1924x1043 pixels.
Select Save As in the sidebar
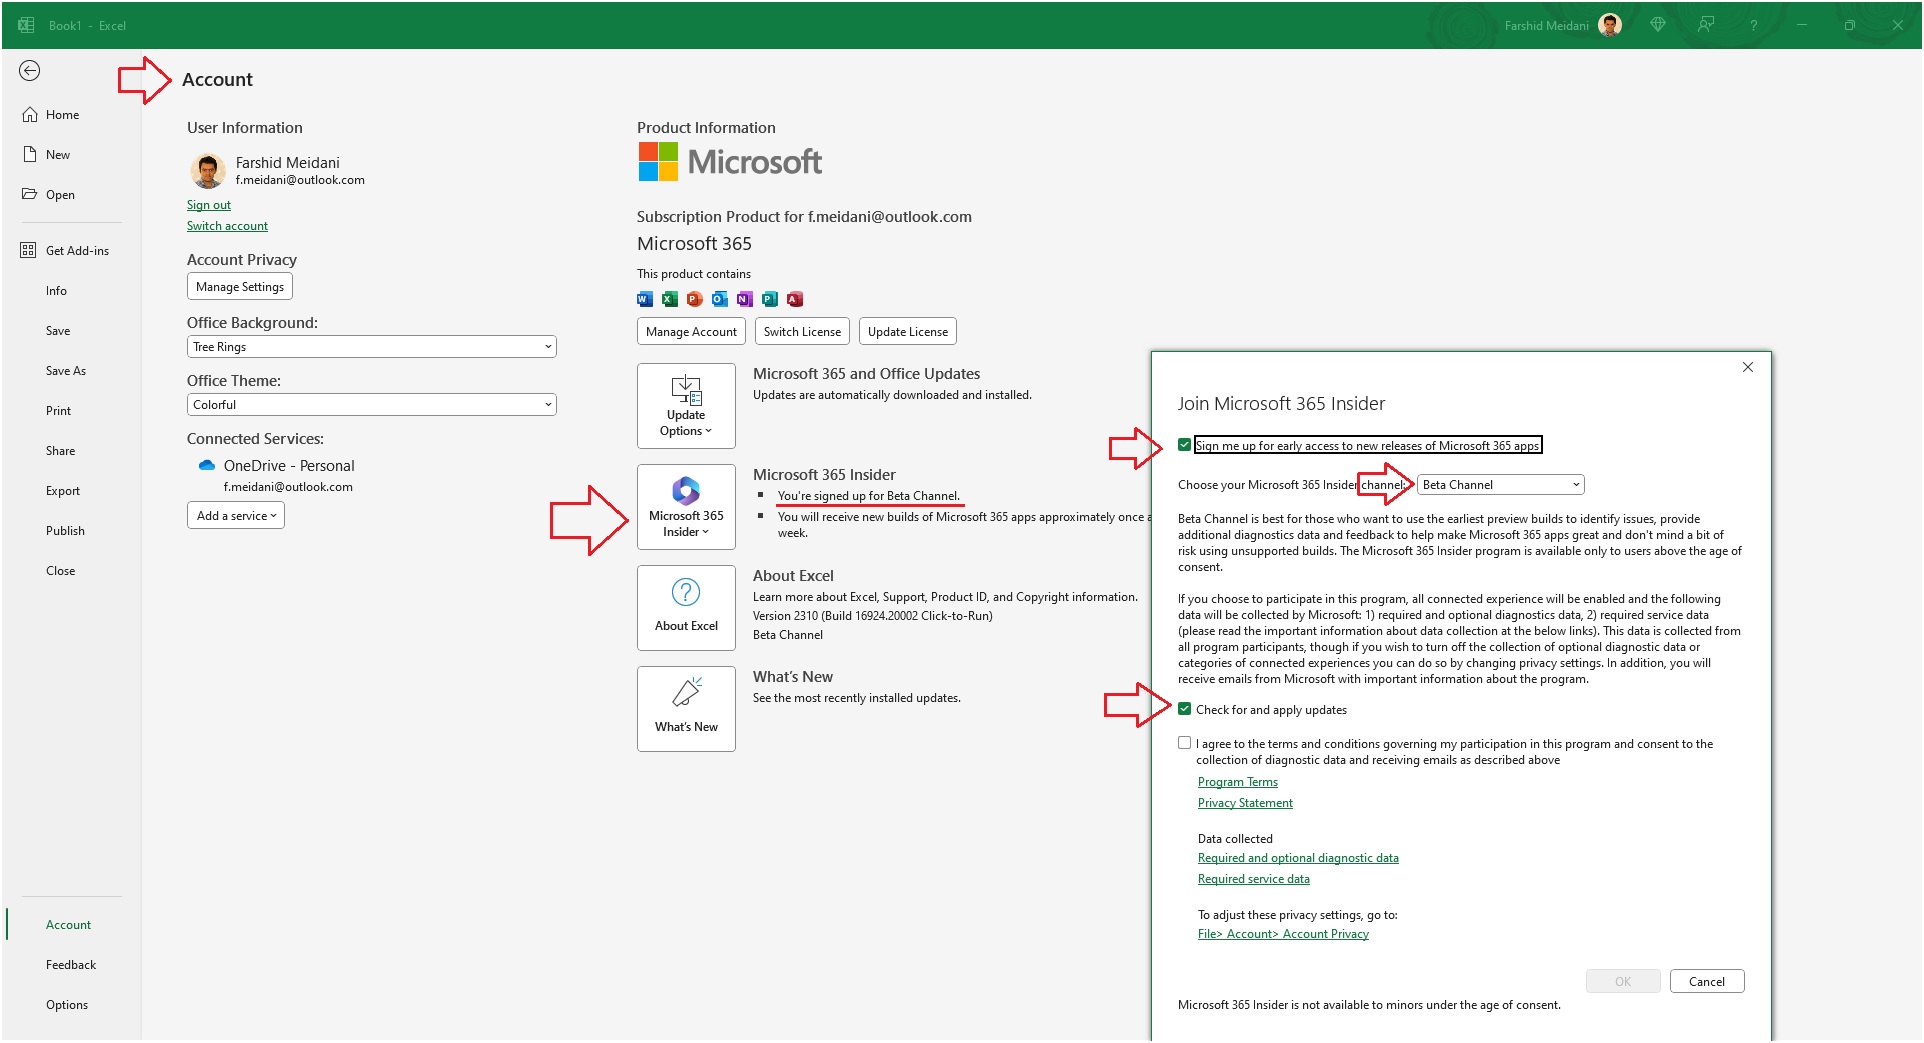(66, 371)
